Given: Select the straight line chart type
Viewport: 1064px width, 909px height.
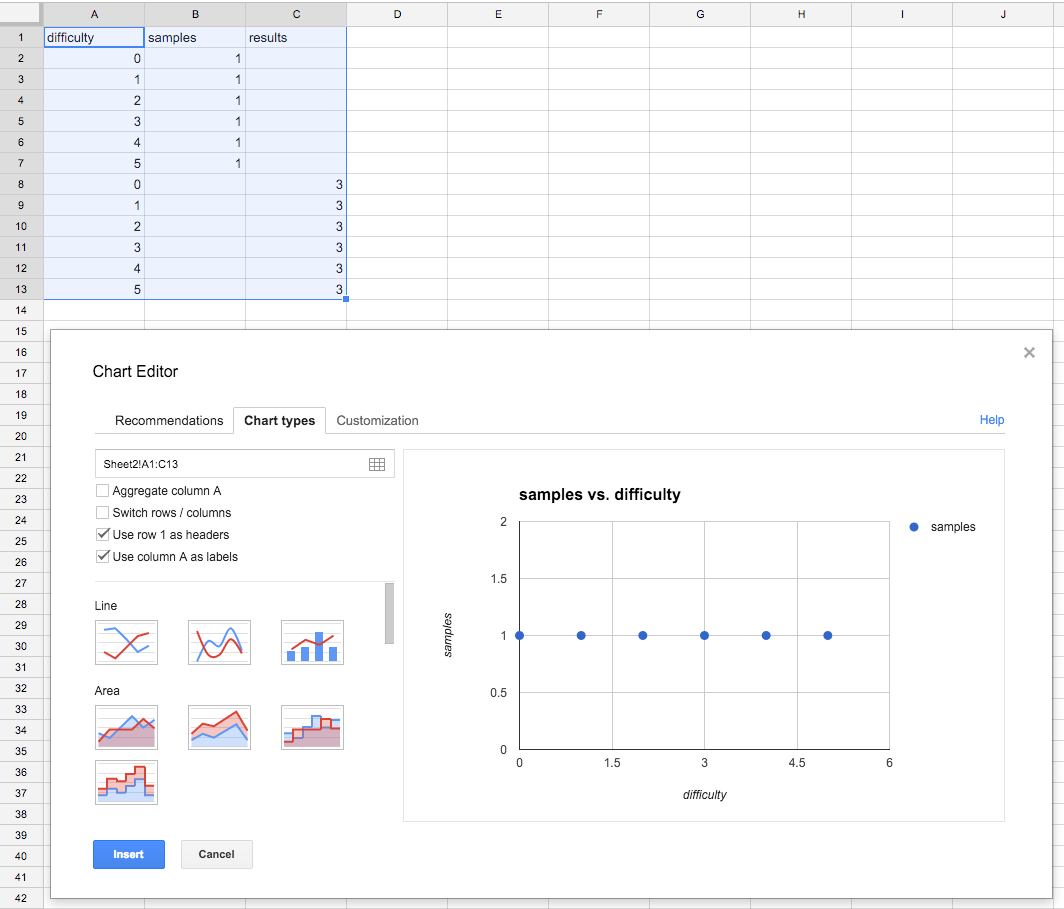Looking at the screenshot, I should tap(126, 642).
